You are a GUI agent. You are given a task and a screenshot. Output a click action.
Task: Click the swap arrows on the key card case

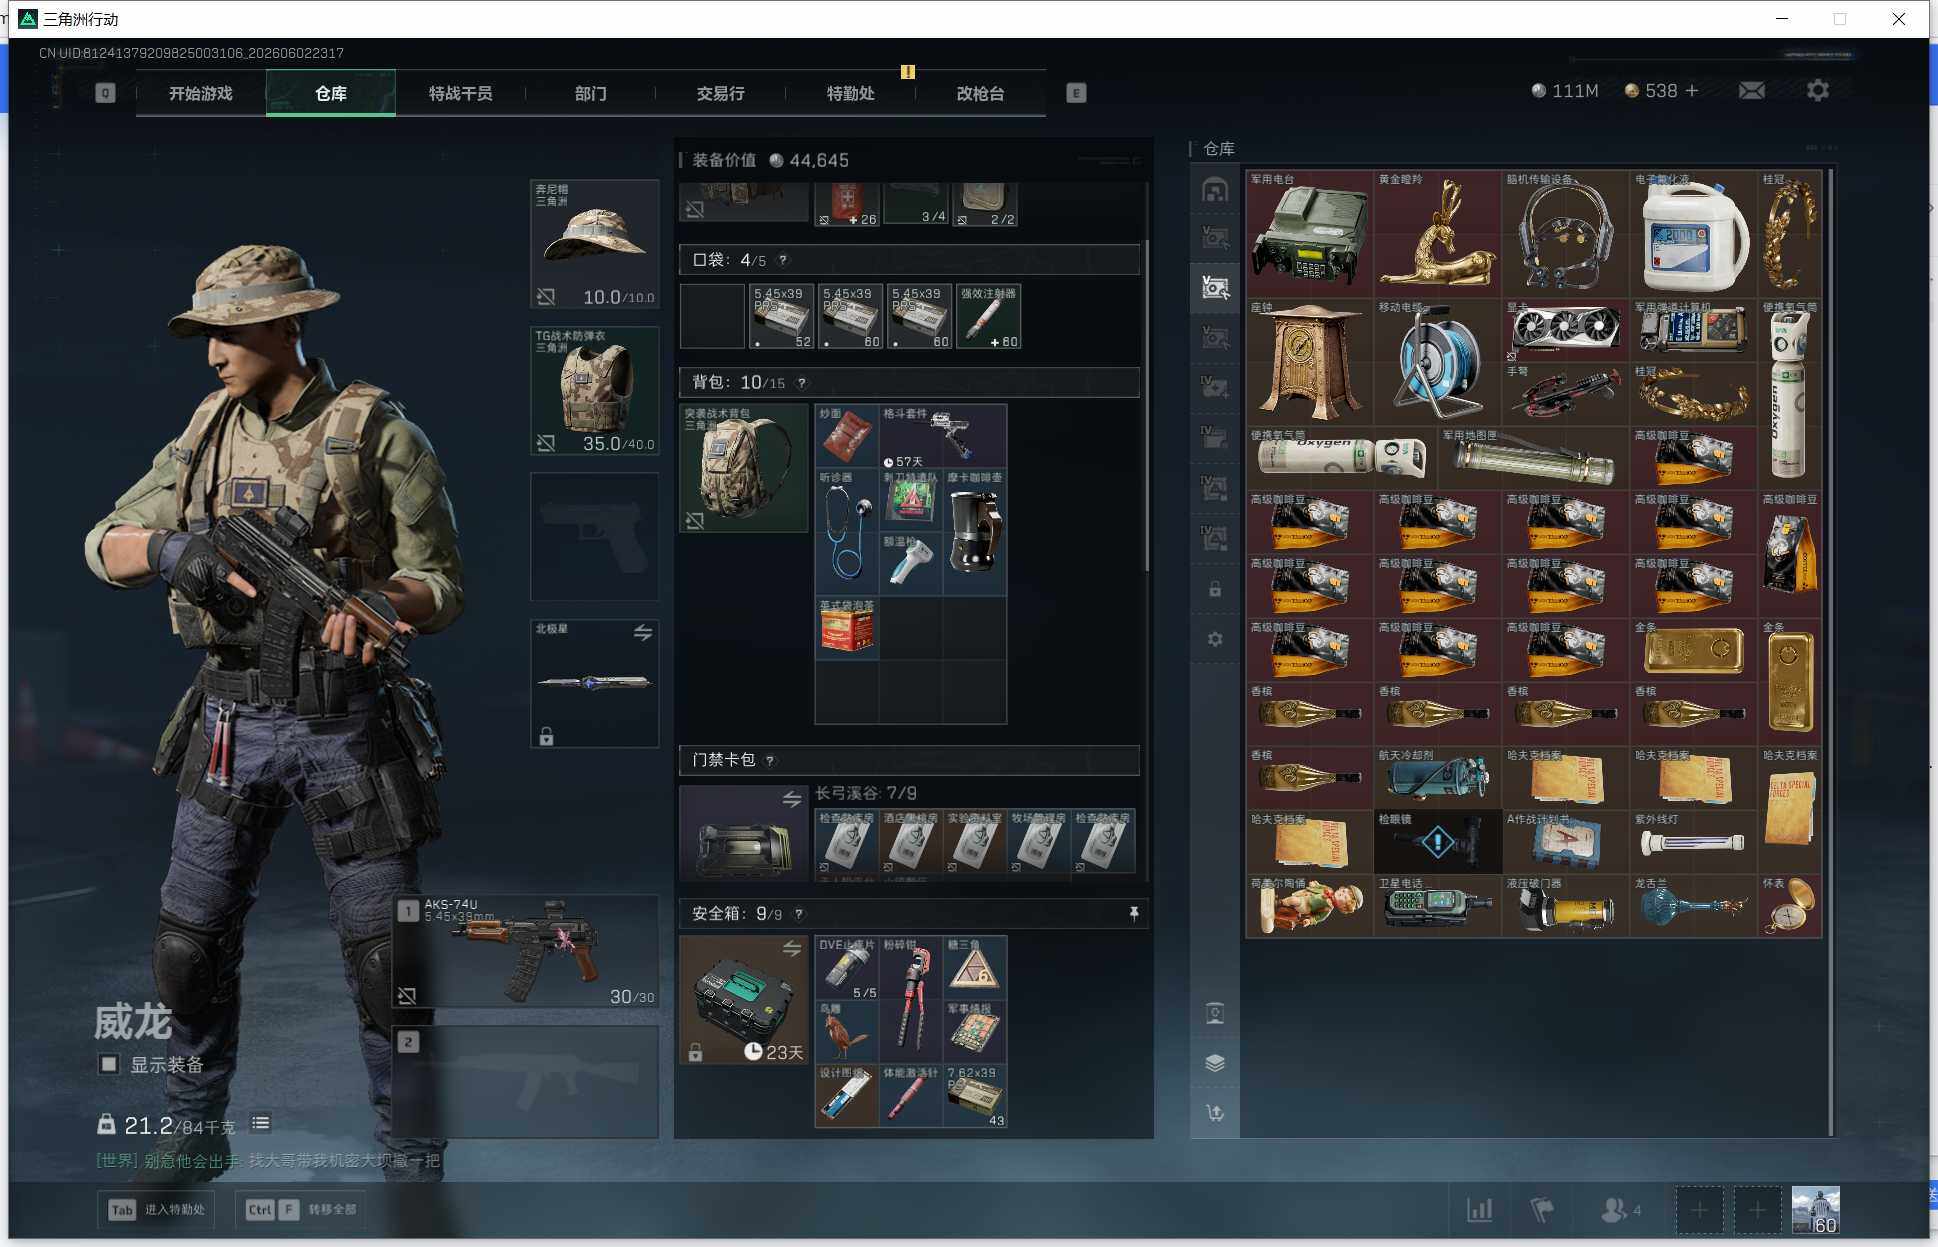click(792, 799)
